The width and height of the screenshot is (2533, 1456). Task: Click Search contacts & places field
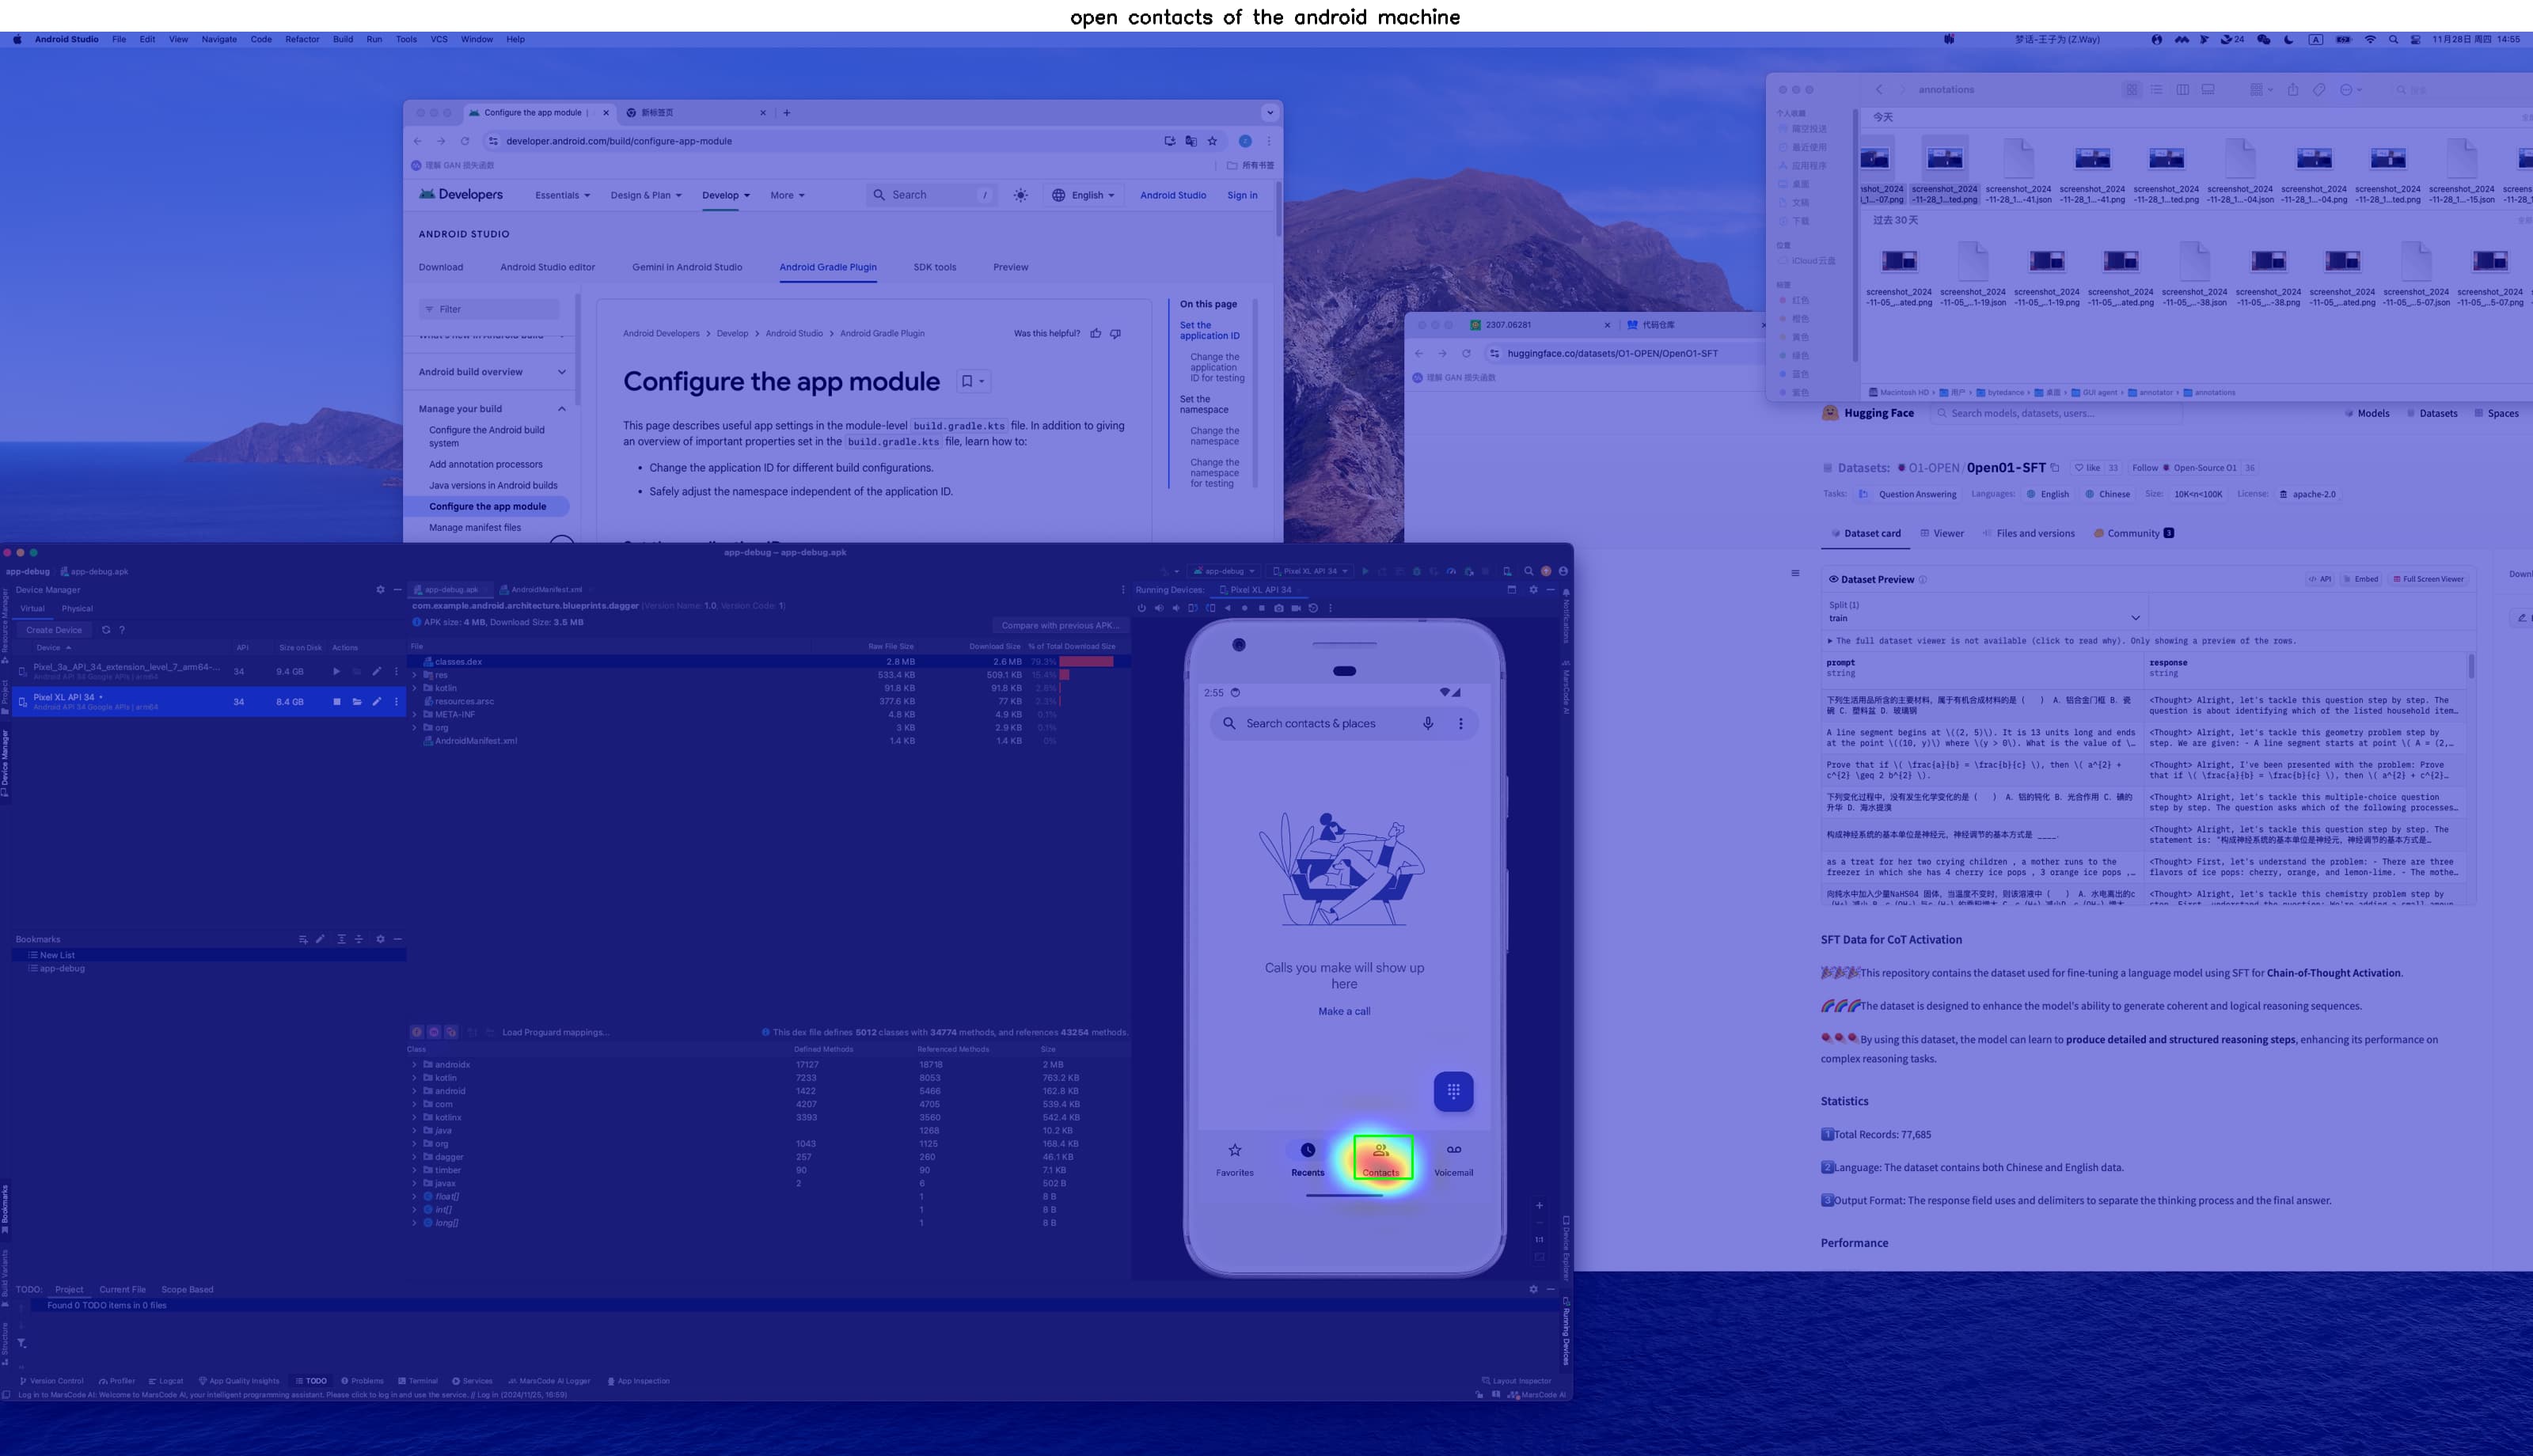coord(1310,723)
